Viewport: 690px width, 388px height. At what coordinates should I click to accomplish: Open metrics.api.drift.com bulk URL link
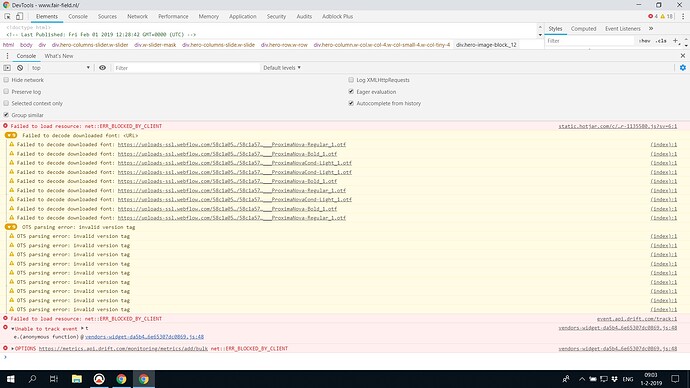(123, 348)
